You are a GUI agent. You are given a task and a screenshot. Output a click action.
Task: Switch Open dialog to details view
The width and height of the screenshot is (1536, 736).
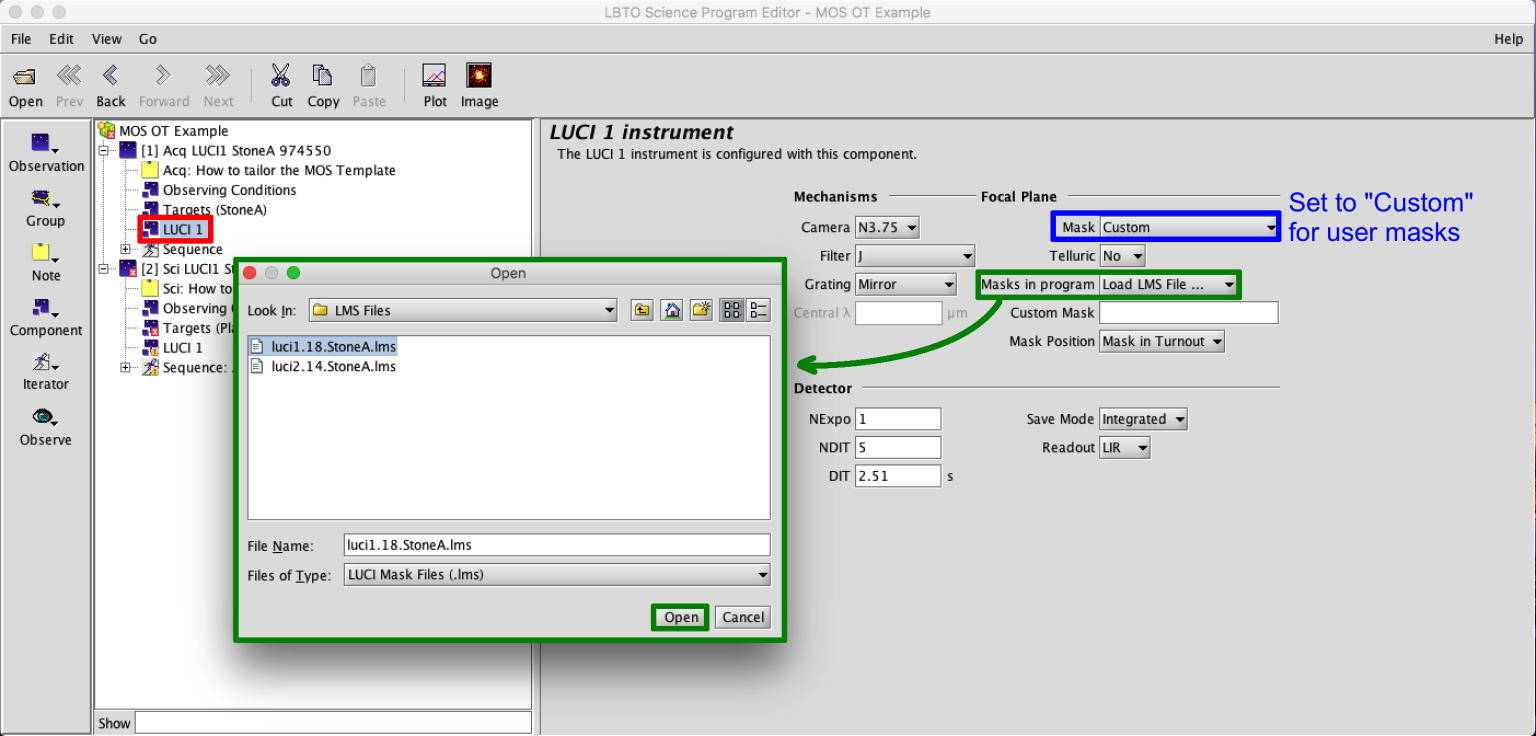point(759,310)
